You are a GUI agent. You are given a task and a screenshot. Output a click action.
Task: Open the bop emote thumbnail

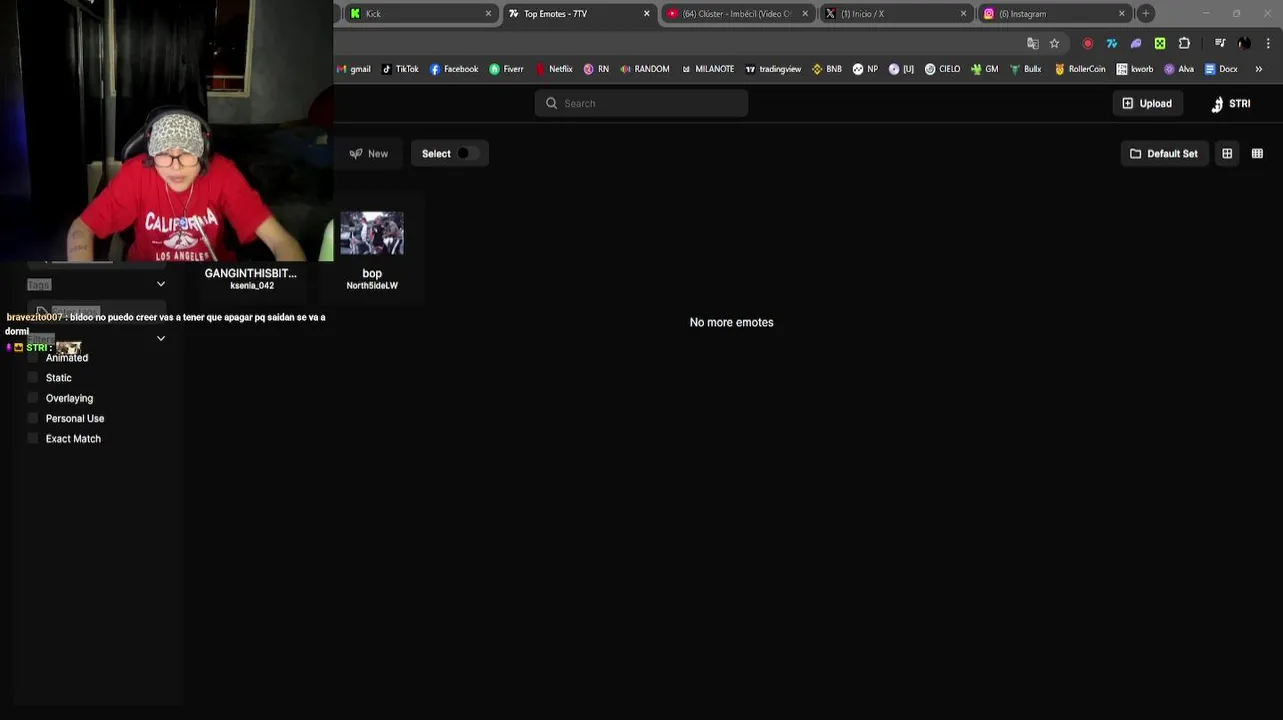(372, 233)
